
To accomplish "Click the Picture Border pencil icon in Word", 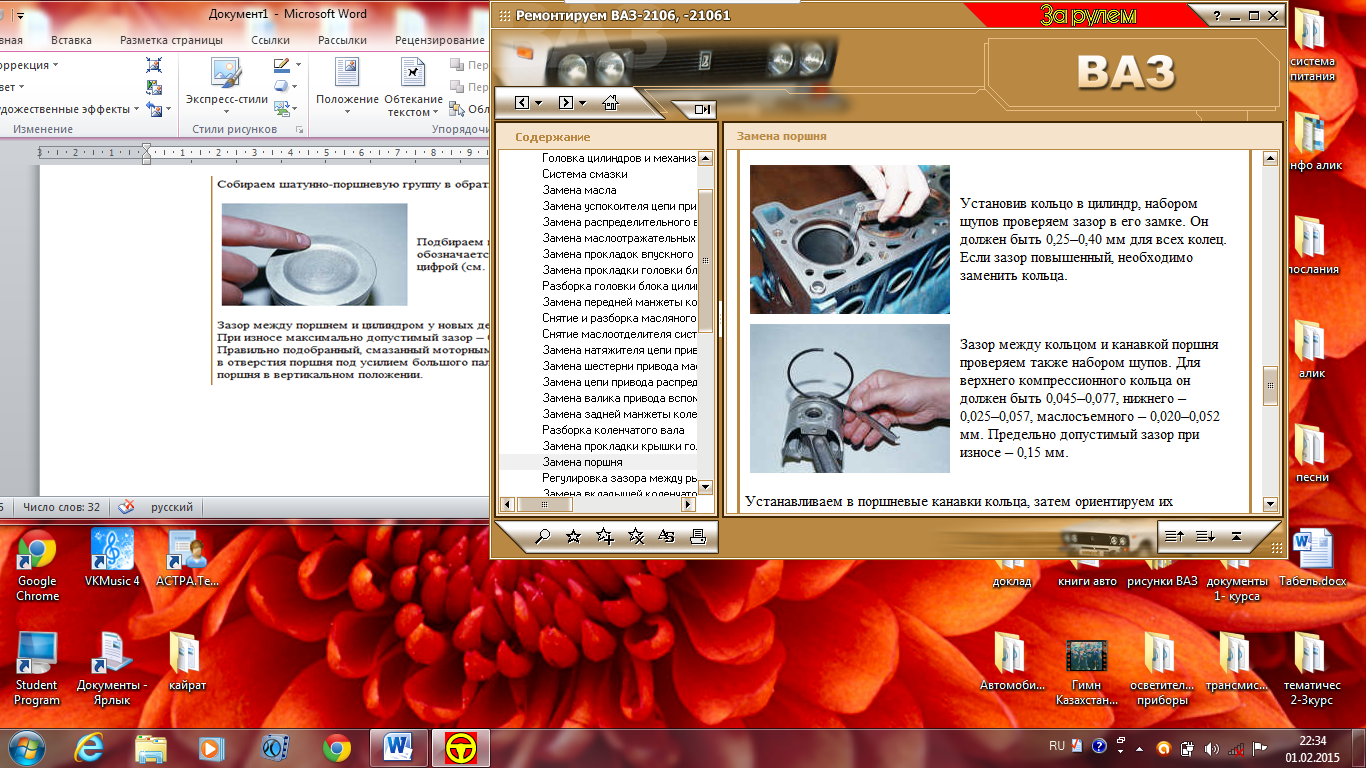I will (x=281, y=65).
